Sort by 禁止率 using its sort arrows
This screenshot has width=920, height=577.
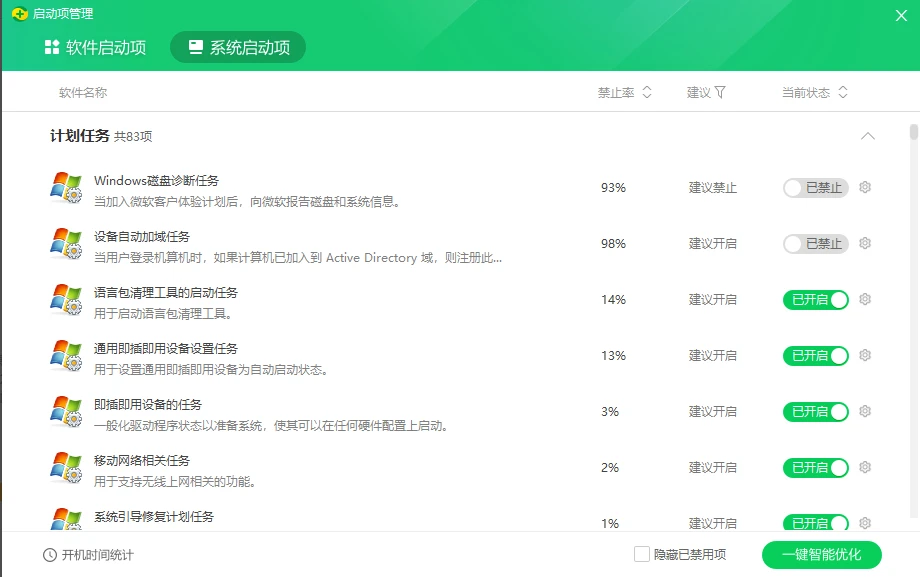645,91
